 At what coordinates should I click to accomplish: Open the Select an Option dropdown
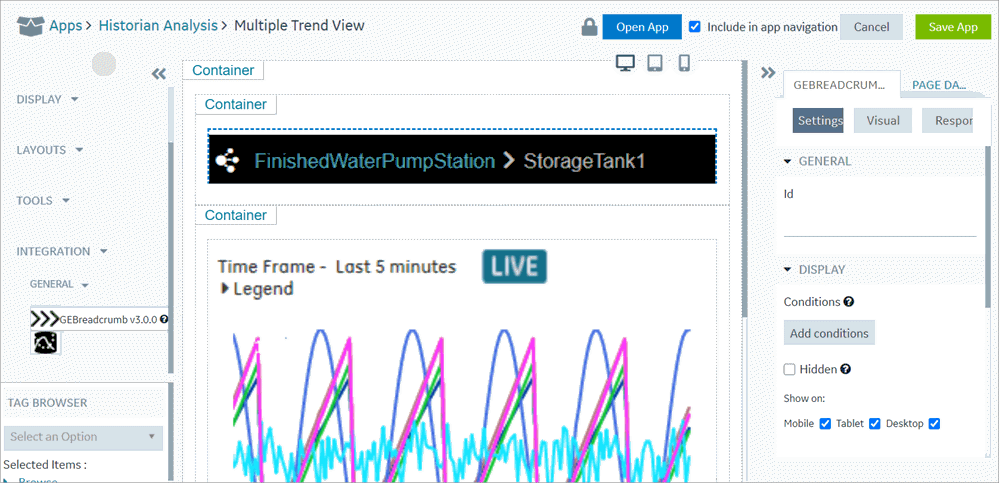83,437
